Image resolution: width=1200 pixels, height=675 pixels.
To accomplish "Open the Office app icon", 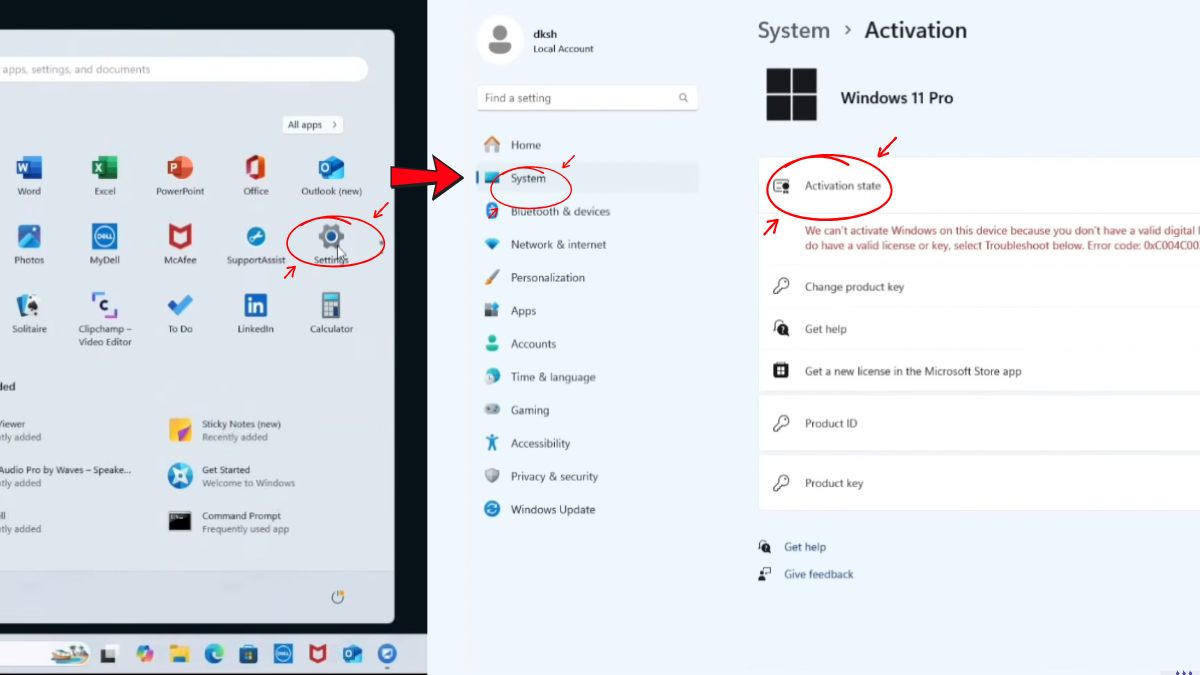I will (x=255, y=175).
